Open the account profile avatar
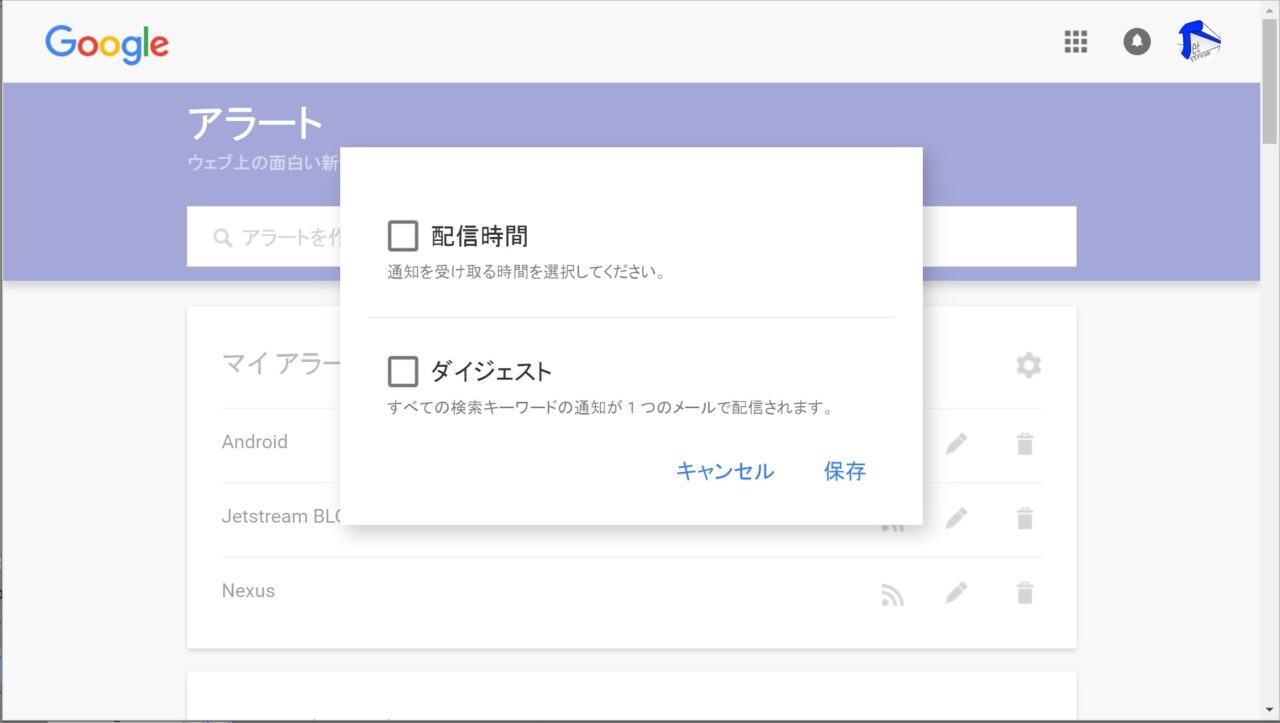This screenshot has width=1280, height=723. pos(1199,41)
